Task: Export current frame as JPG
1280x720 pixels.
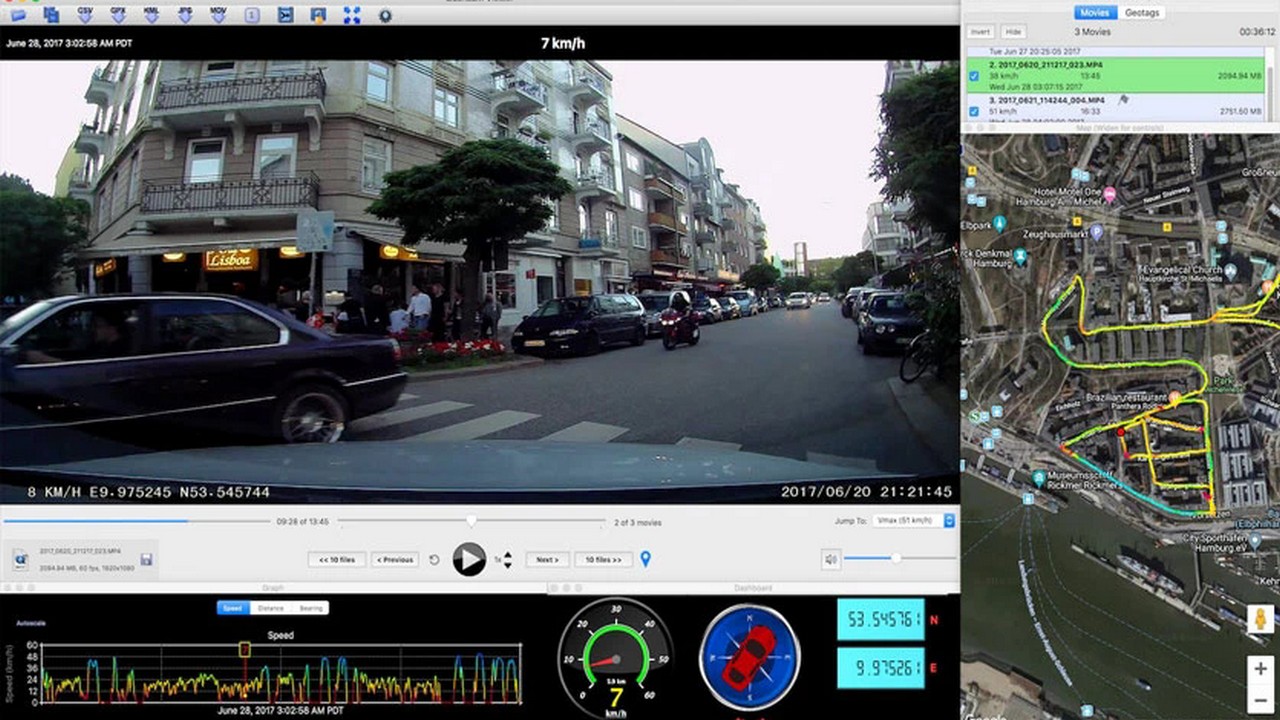Action: pos(184,14)
